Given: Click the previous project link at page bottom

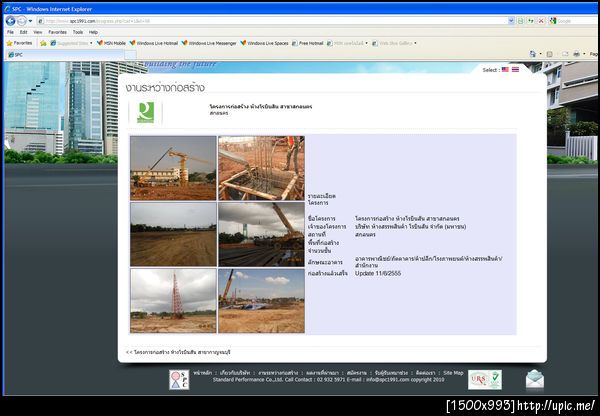Looking at the screenshot, I should point(178,352).
